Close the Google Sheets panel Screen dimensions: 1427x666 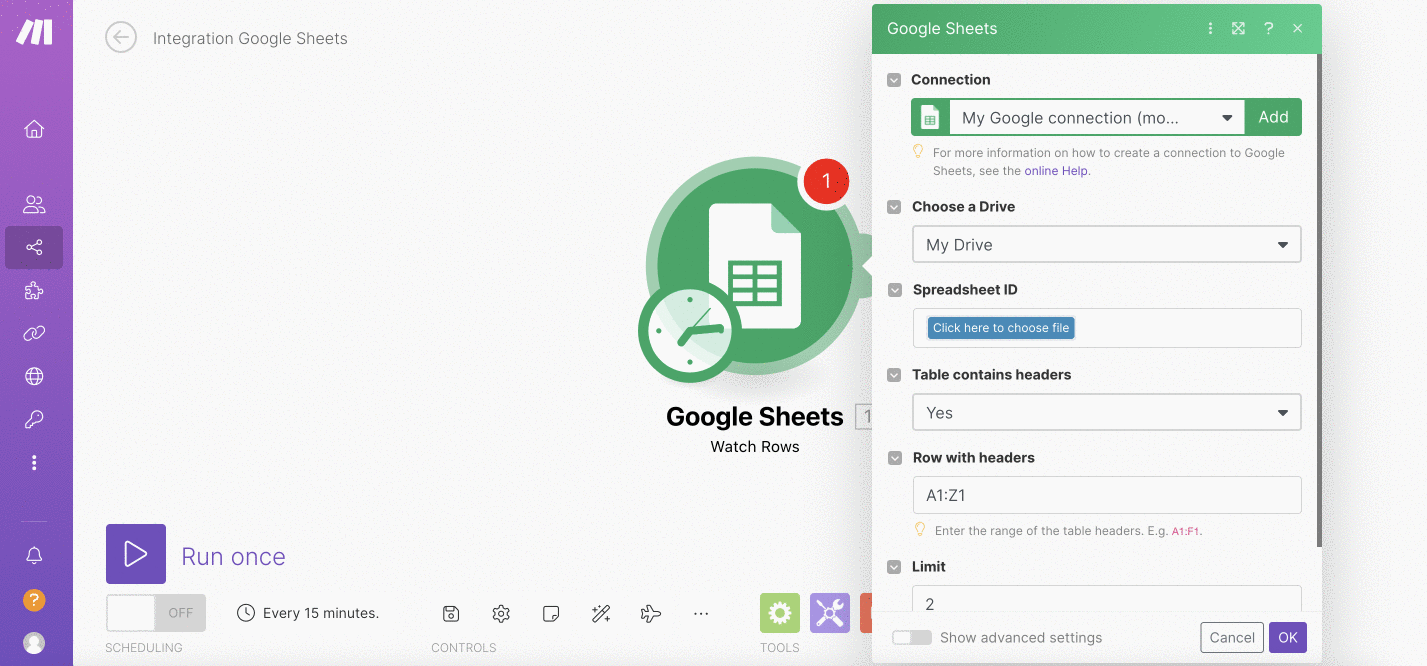1298,29
